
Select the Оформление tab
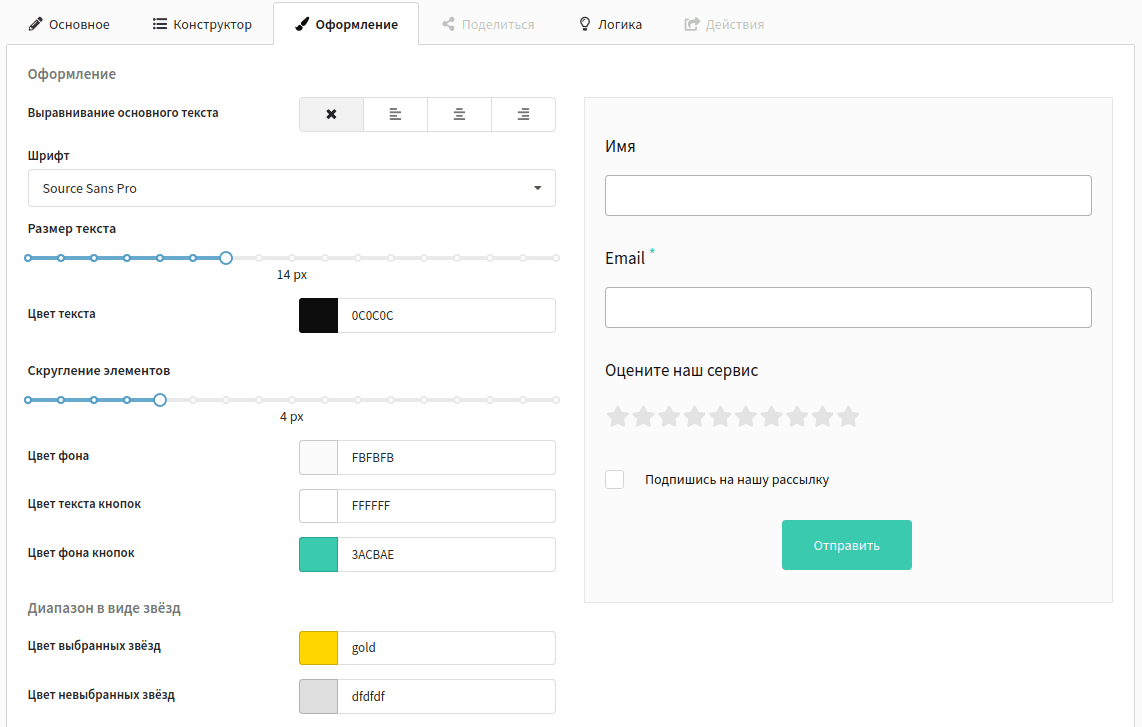pyautogui.click(x=346, y=24)
